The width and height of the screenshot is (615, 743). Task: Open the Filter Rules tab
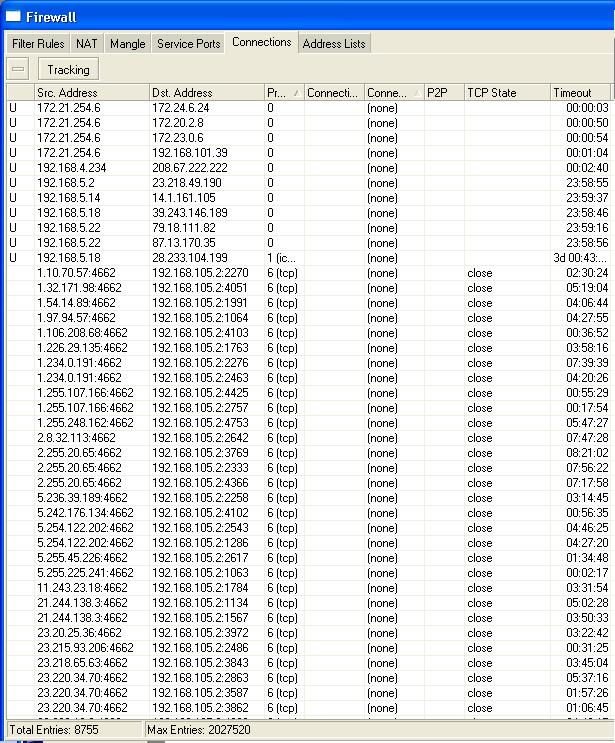pyautogui.click(x=38, y=44)
